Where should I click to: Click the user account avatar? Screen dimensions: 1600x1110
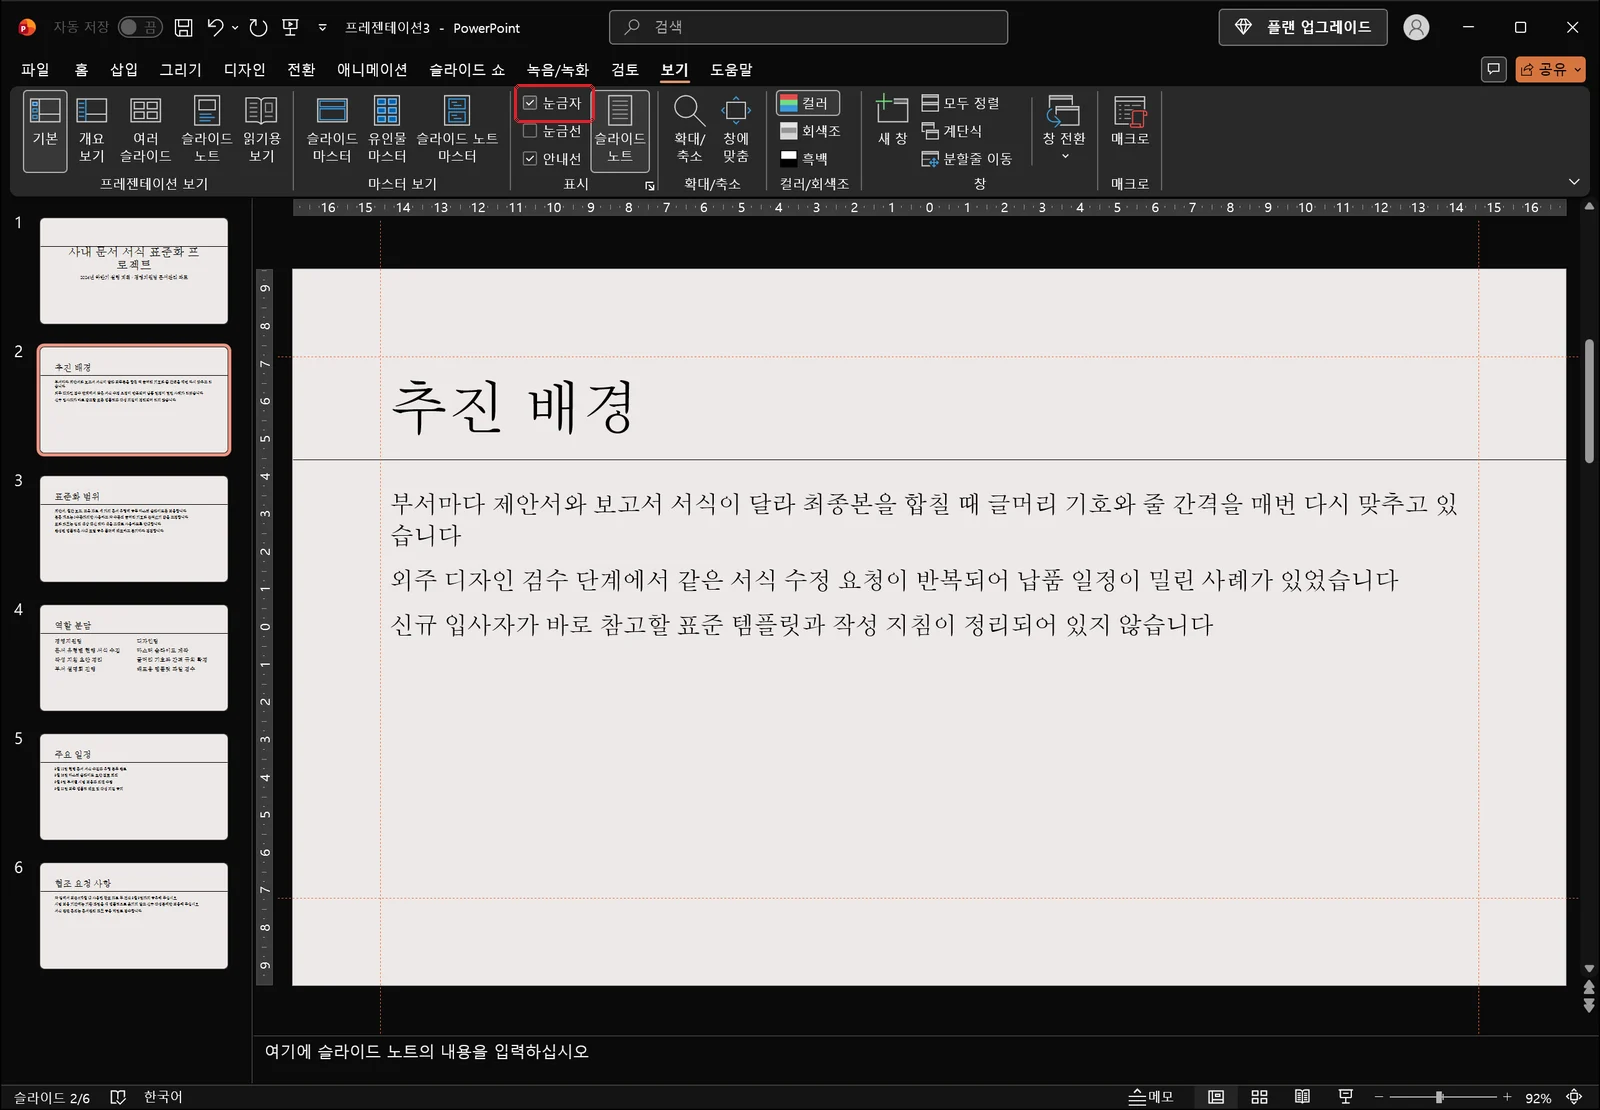(1416, 27)
